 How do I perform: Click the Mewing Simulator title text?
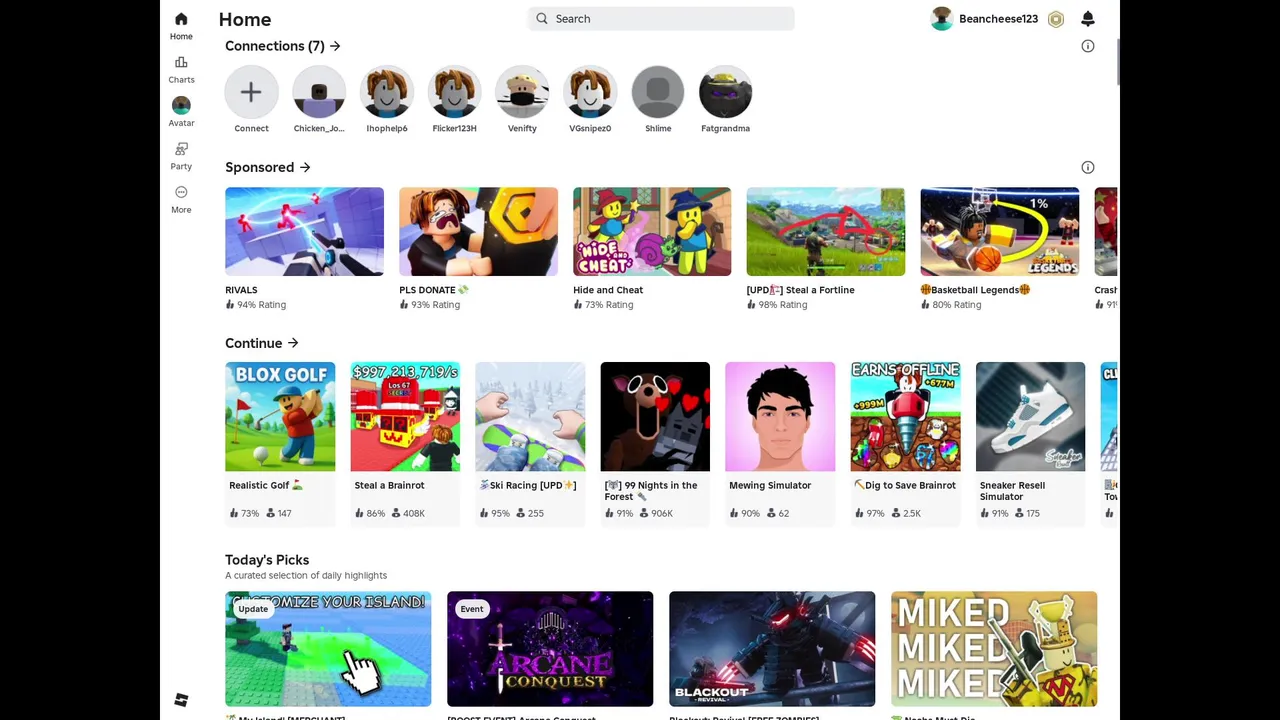[x=770, y=485]
